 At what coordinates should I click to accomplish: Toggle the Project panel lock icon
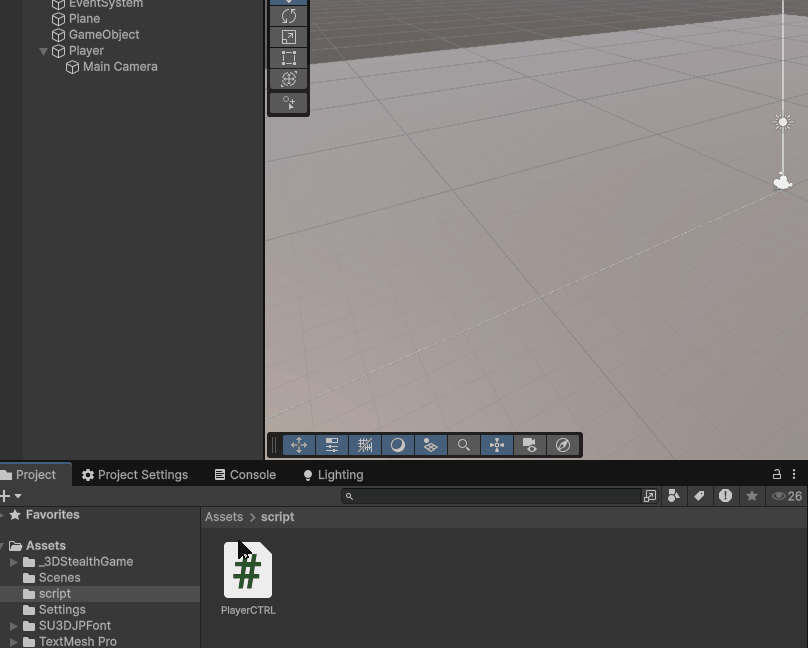[777, 475]
